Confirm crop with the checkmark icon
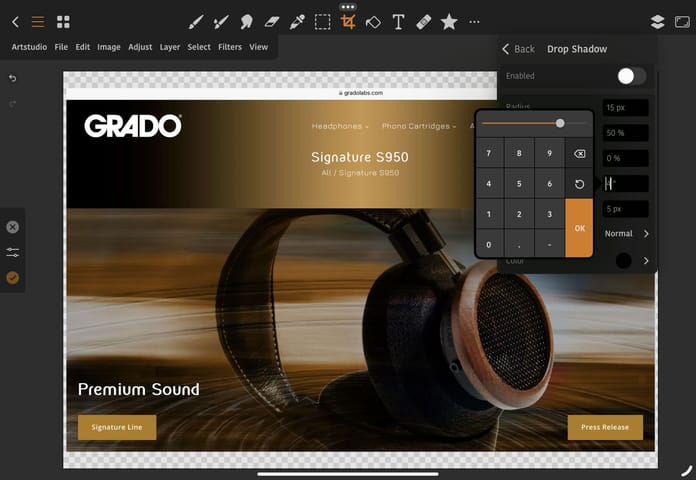696x480 pixels. 12,278
